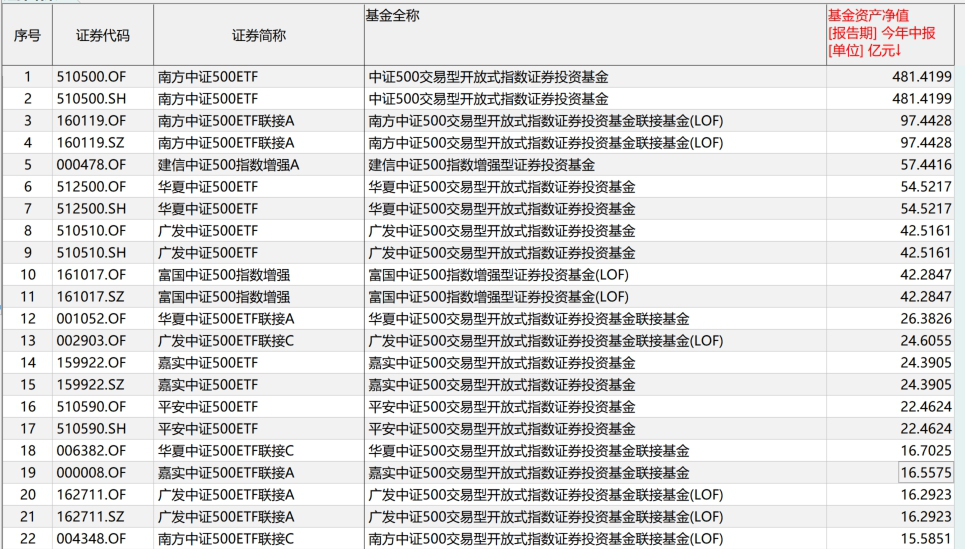Click row number 13
The height and width of the screenshot is (550, 966).
pyautogui.click(x=27, y=341)
